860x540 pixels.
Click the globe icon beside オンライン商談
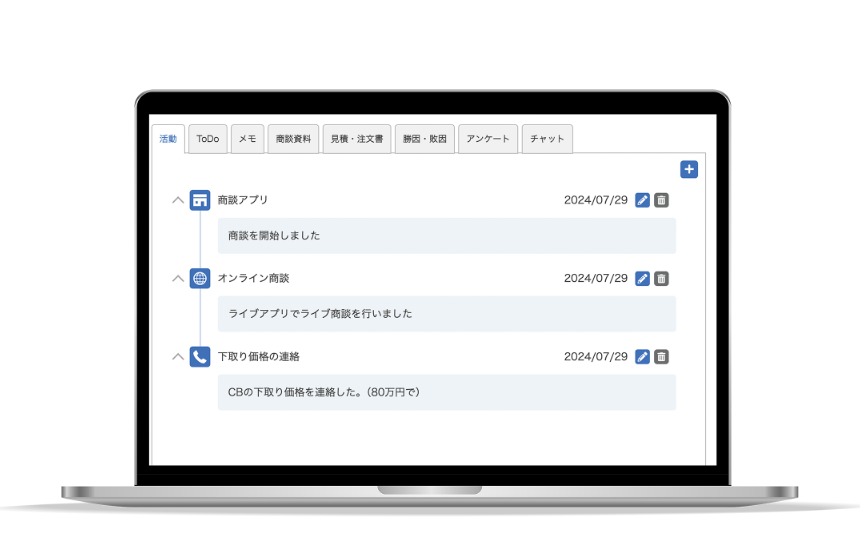tap(200, 278)
